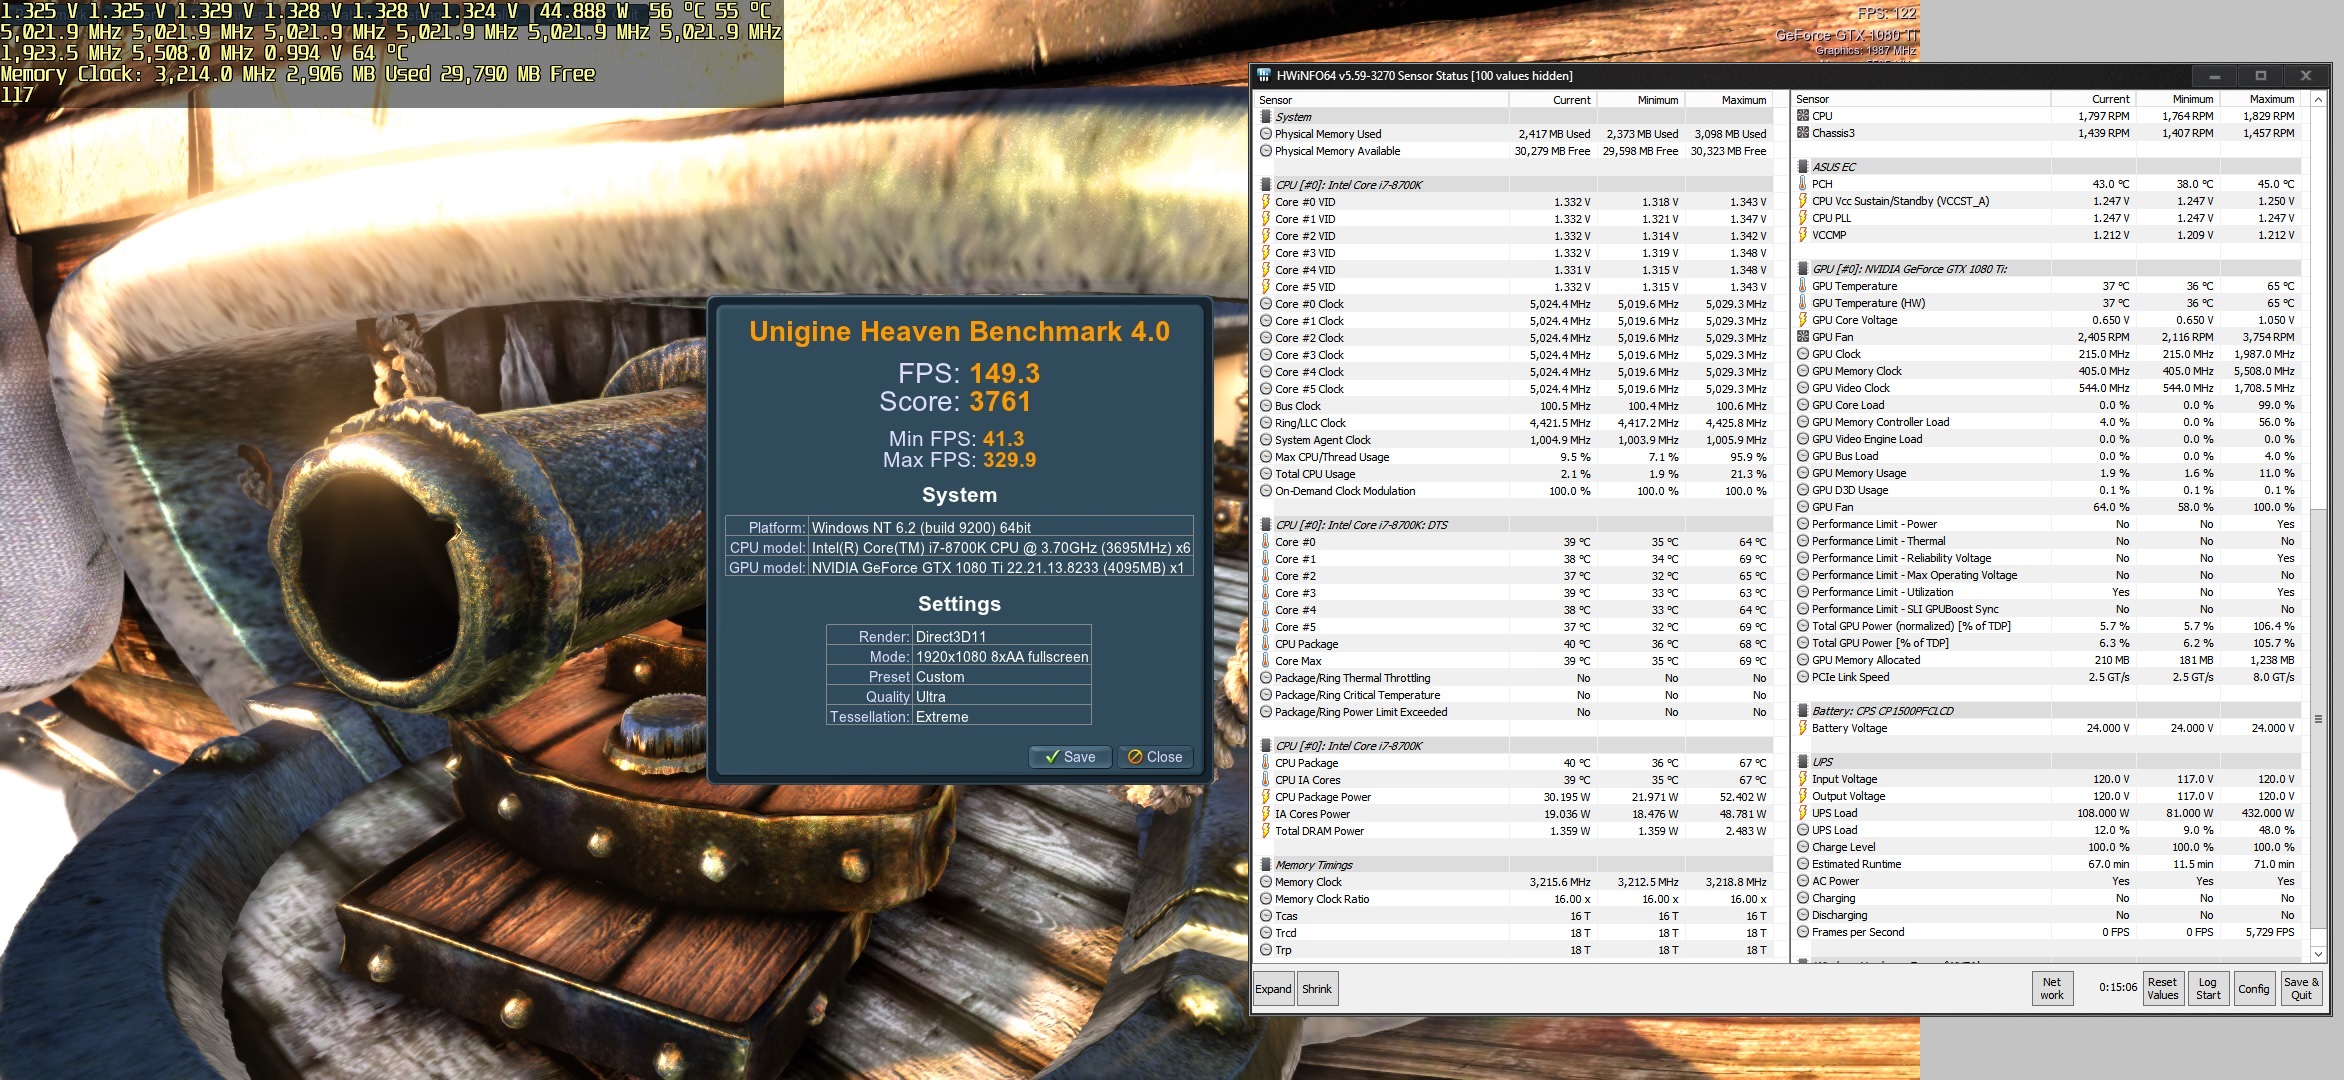The width and height of the screenshot is (2344, 1080).
Task: Select IA Cores Power row
Action: click(x=1514, y=814)
